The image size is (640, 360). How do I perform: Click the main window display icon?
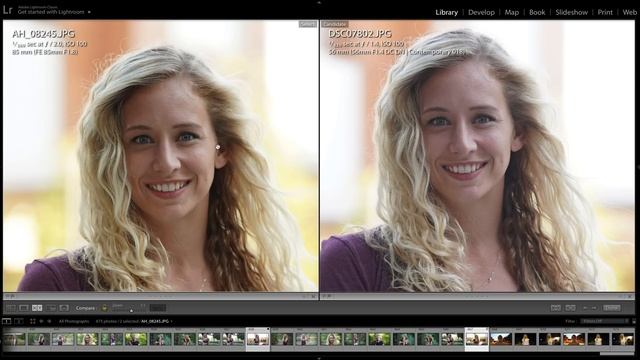click(7, 321)
